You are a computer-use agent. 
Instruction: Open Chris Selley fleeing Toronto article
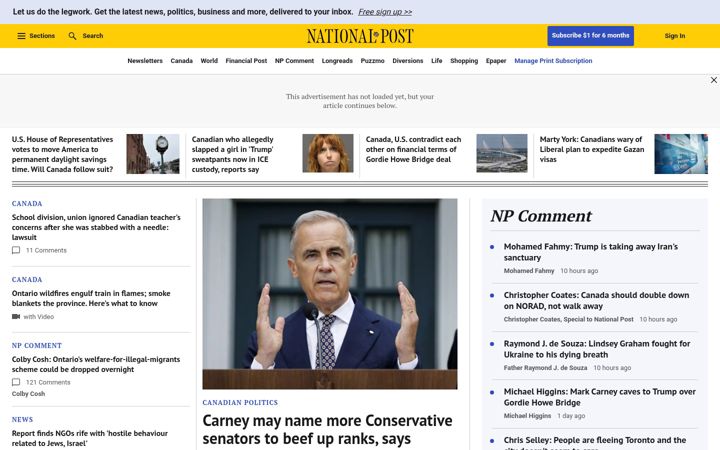(x=595, y=443)
